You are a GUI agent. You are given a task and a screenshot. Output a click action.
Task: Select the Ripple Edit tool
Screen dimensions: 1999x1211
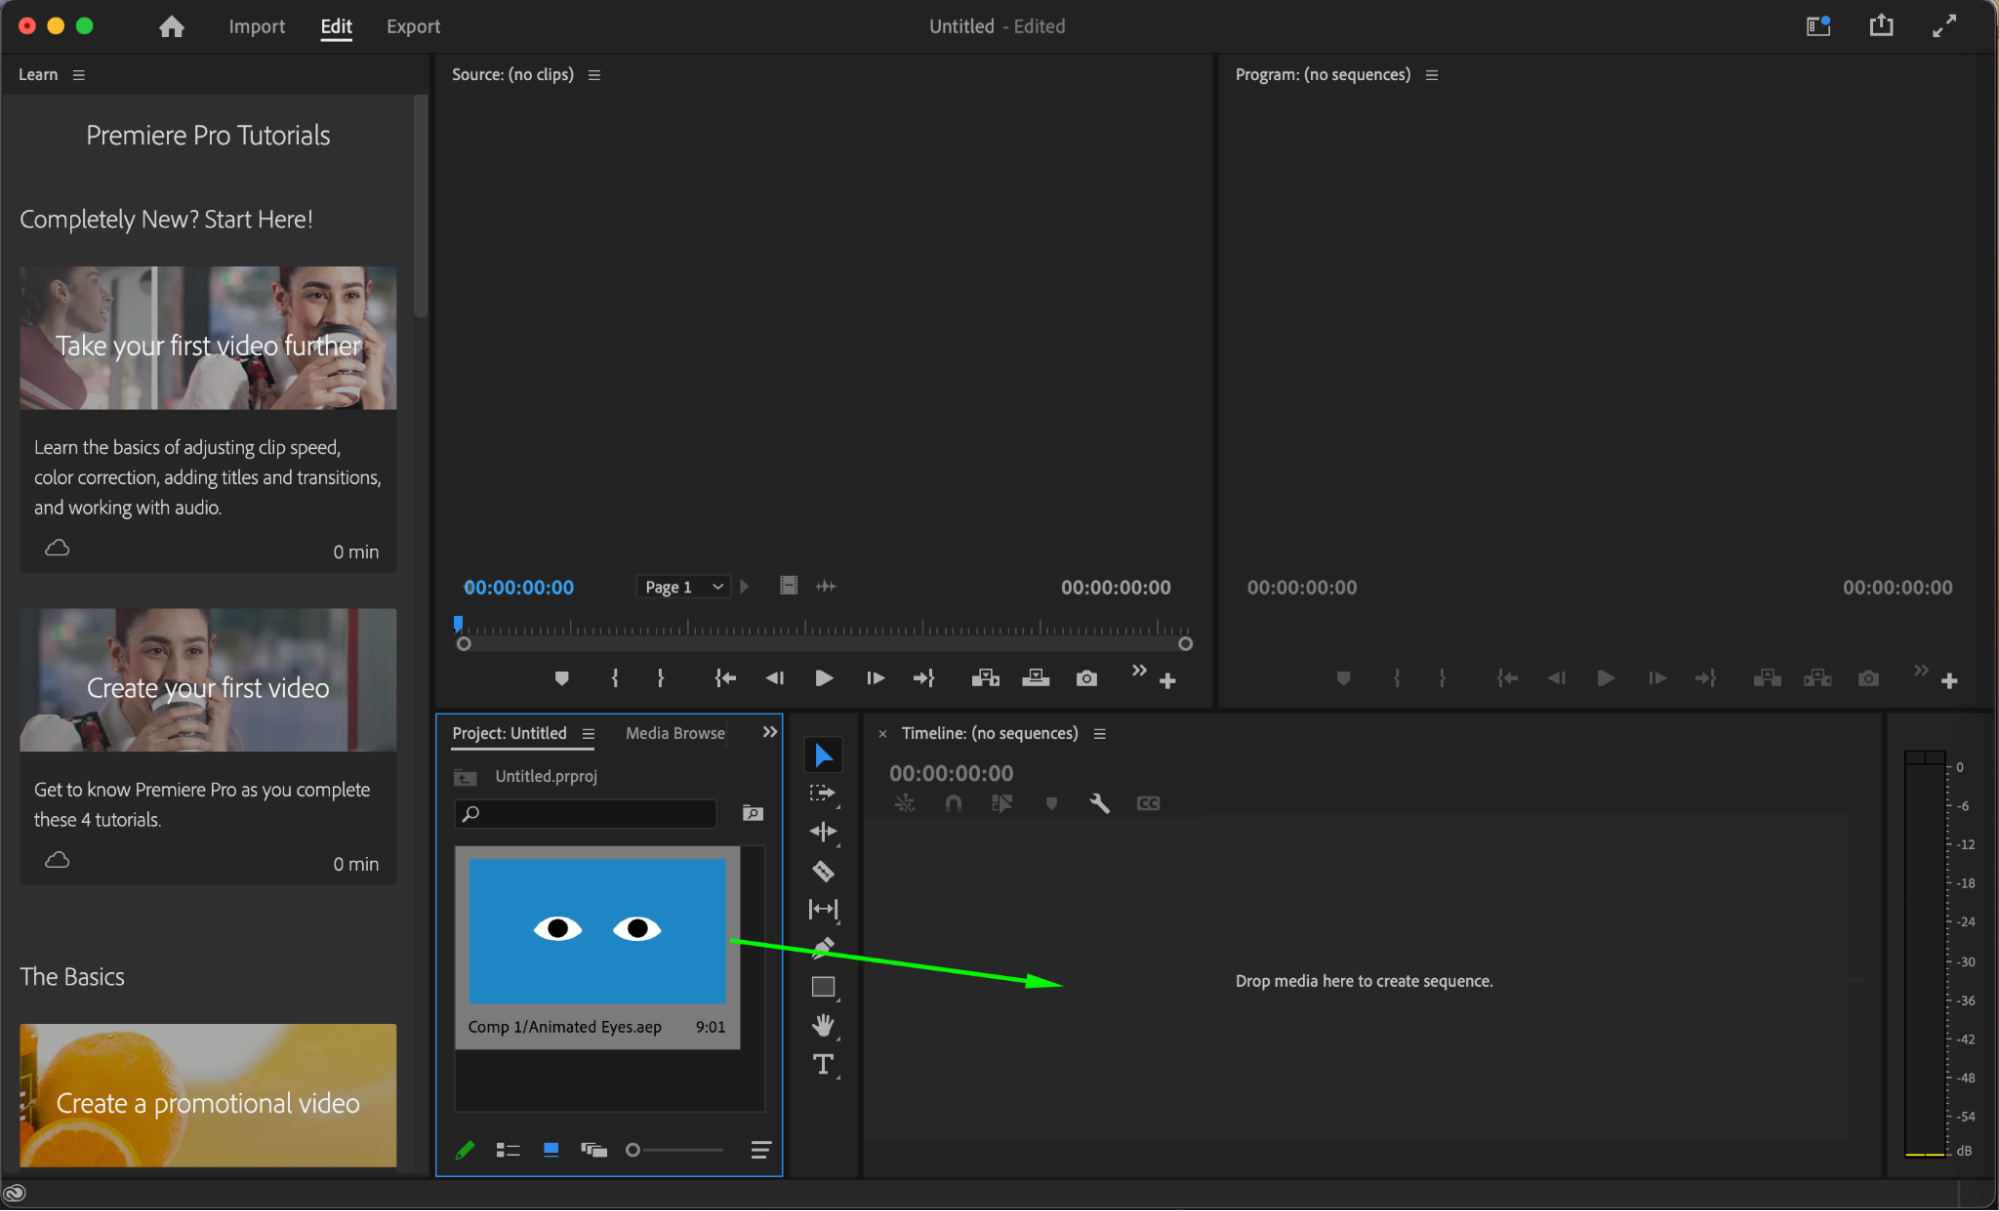coord(823,831)
